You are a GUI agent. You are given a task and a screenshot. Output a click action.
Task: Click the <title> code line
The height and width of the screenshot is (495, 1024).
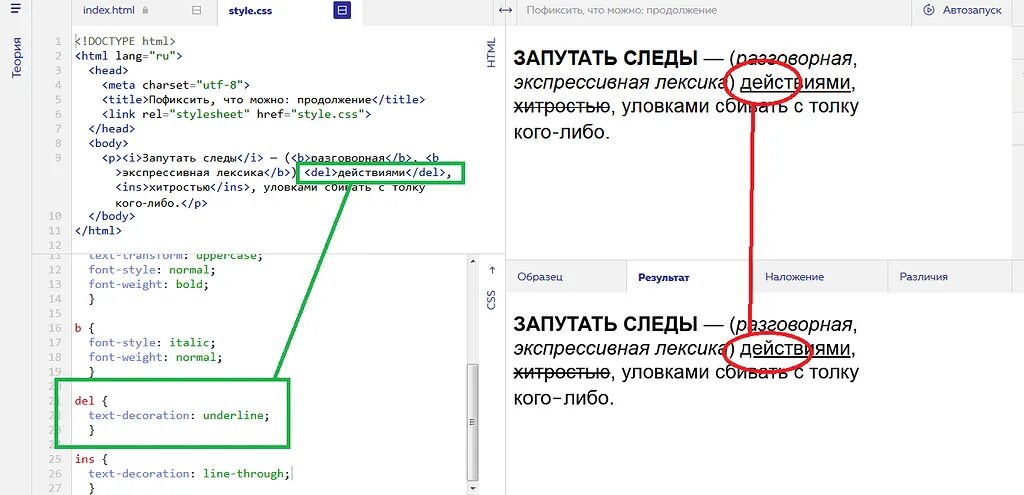(x=263, y=99)
